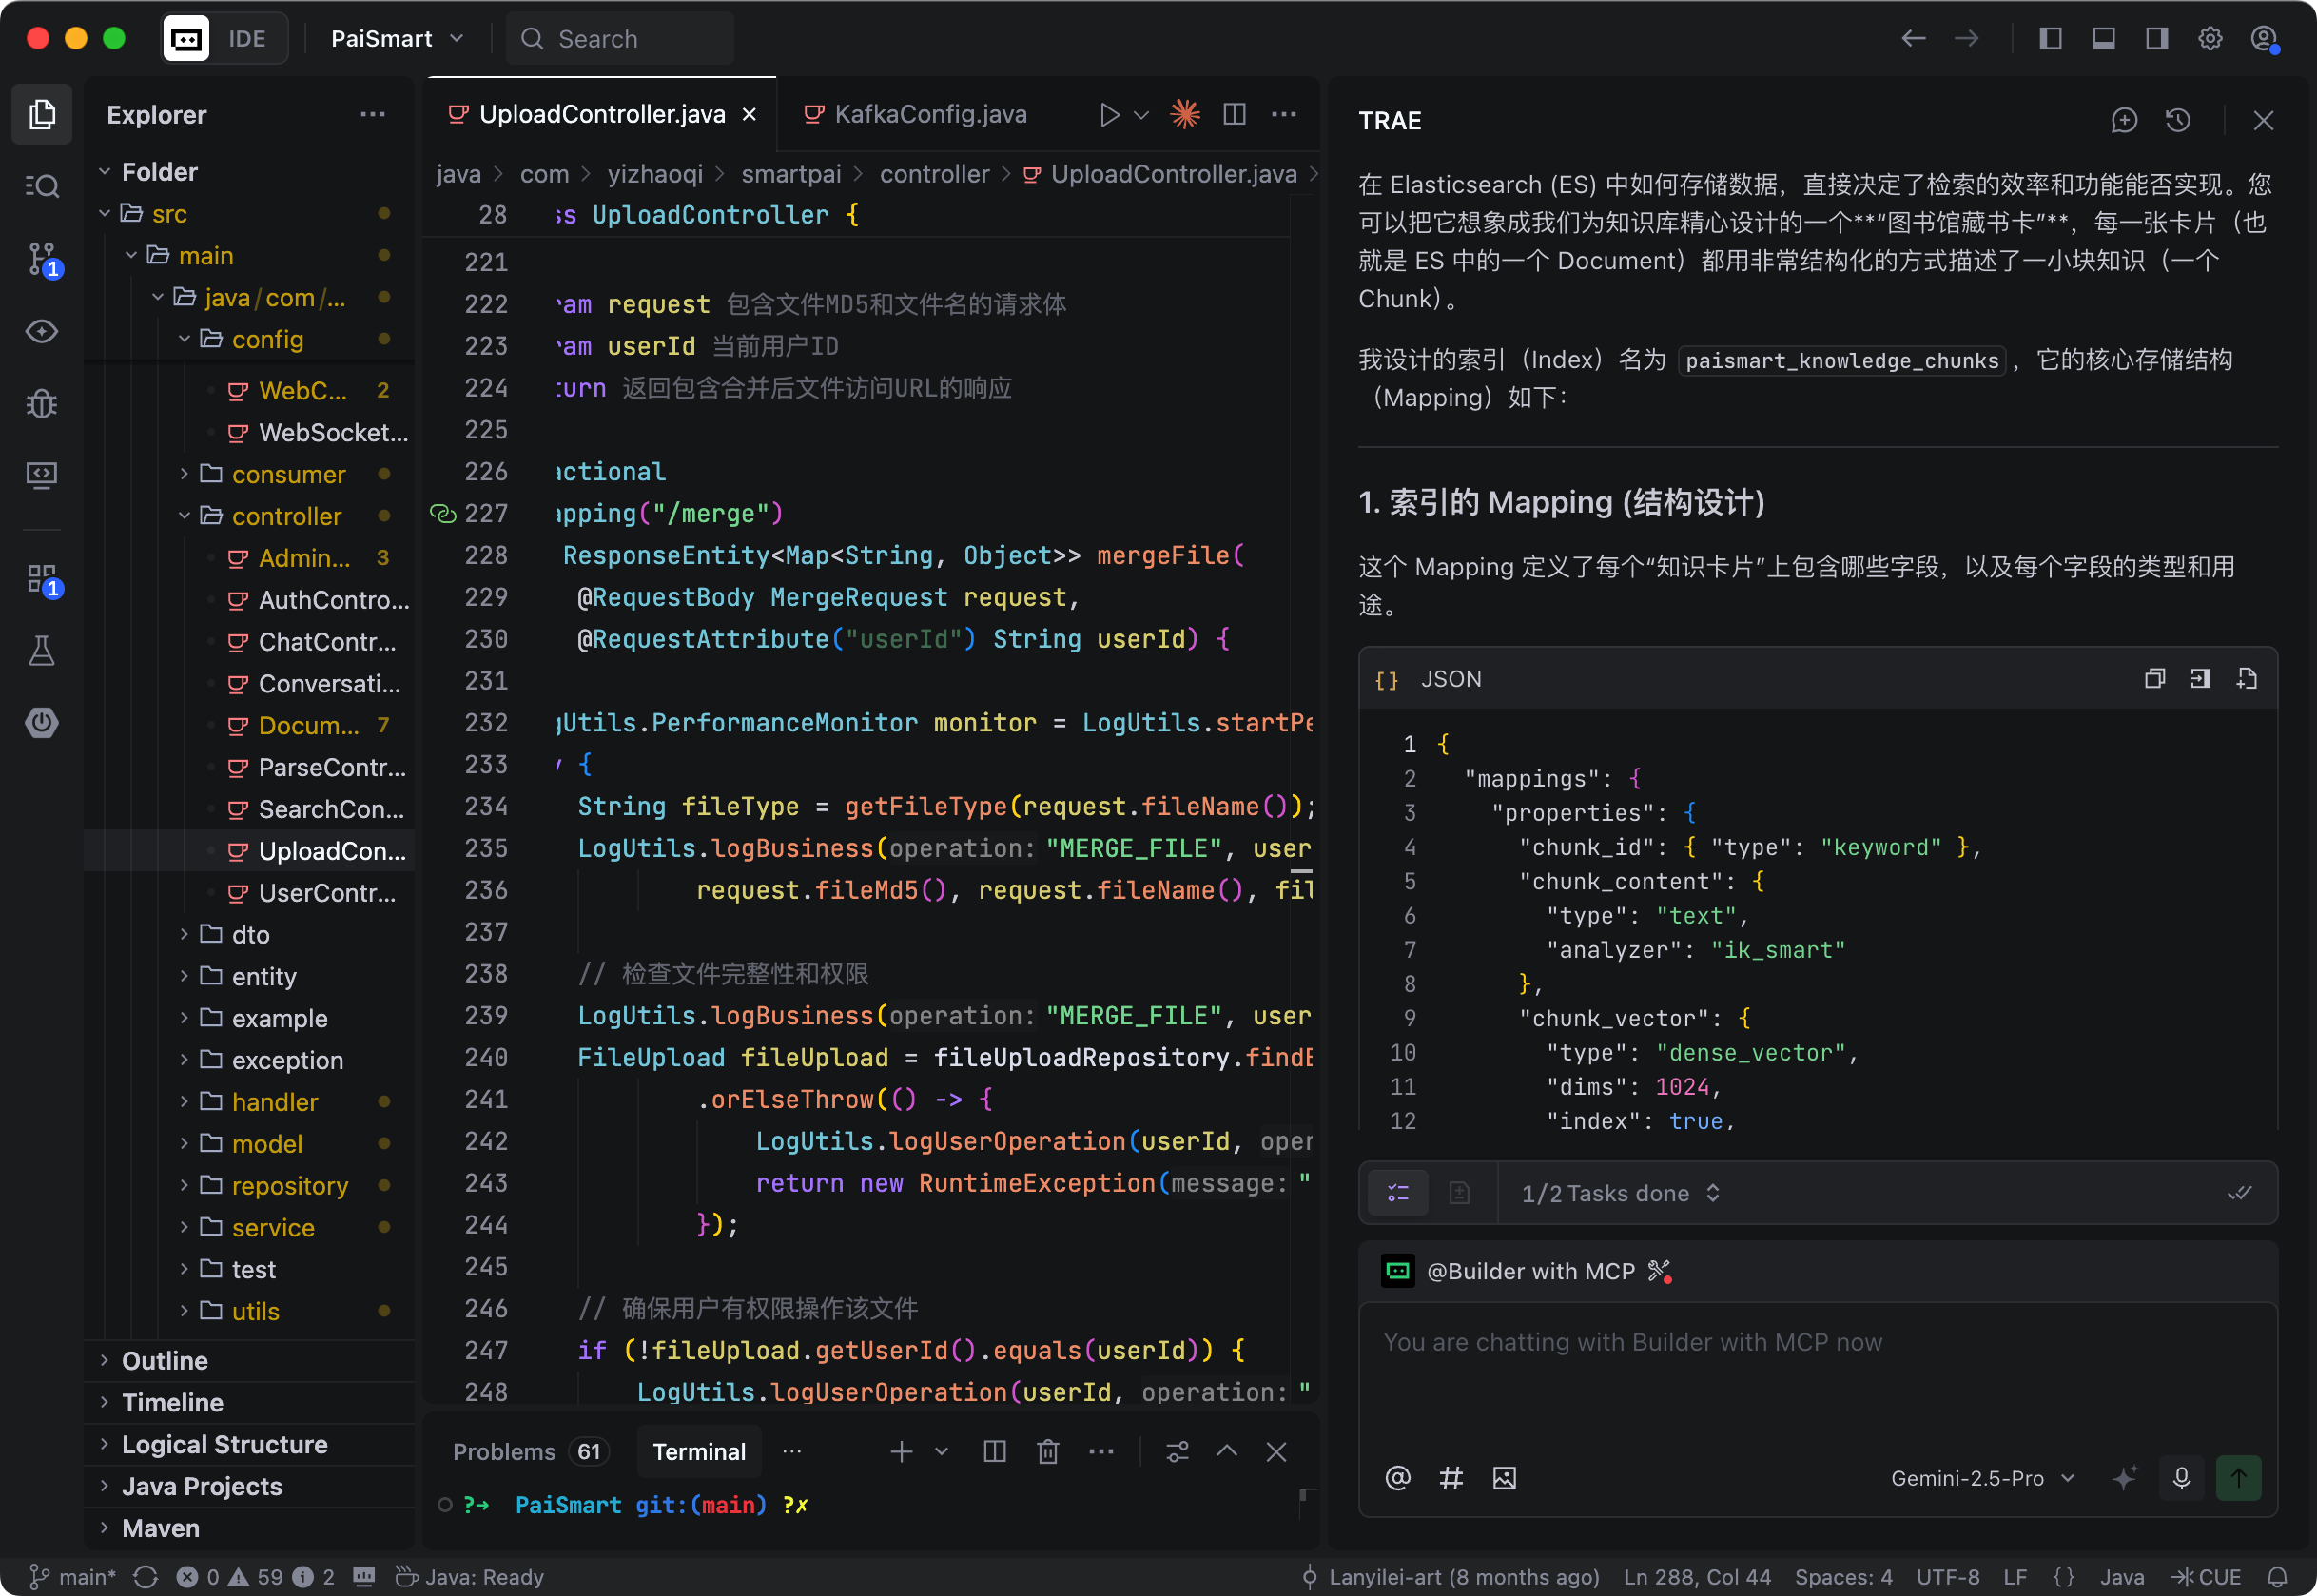Click the microphone voice input icon
The width and height of the screenshot is (2317, 1596).
pos(2182,1478)
